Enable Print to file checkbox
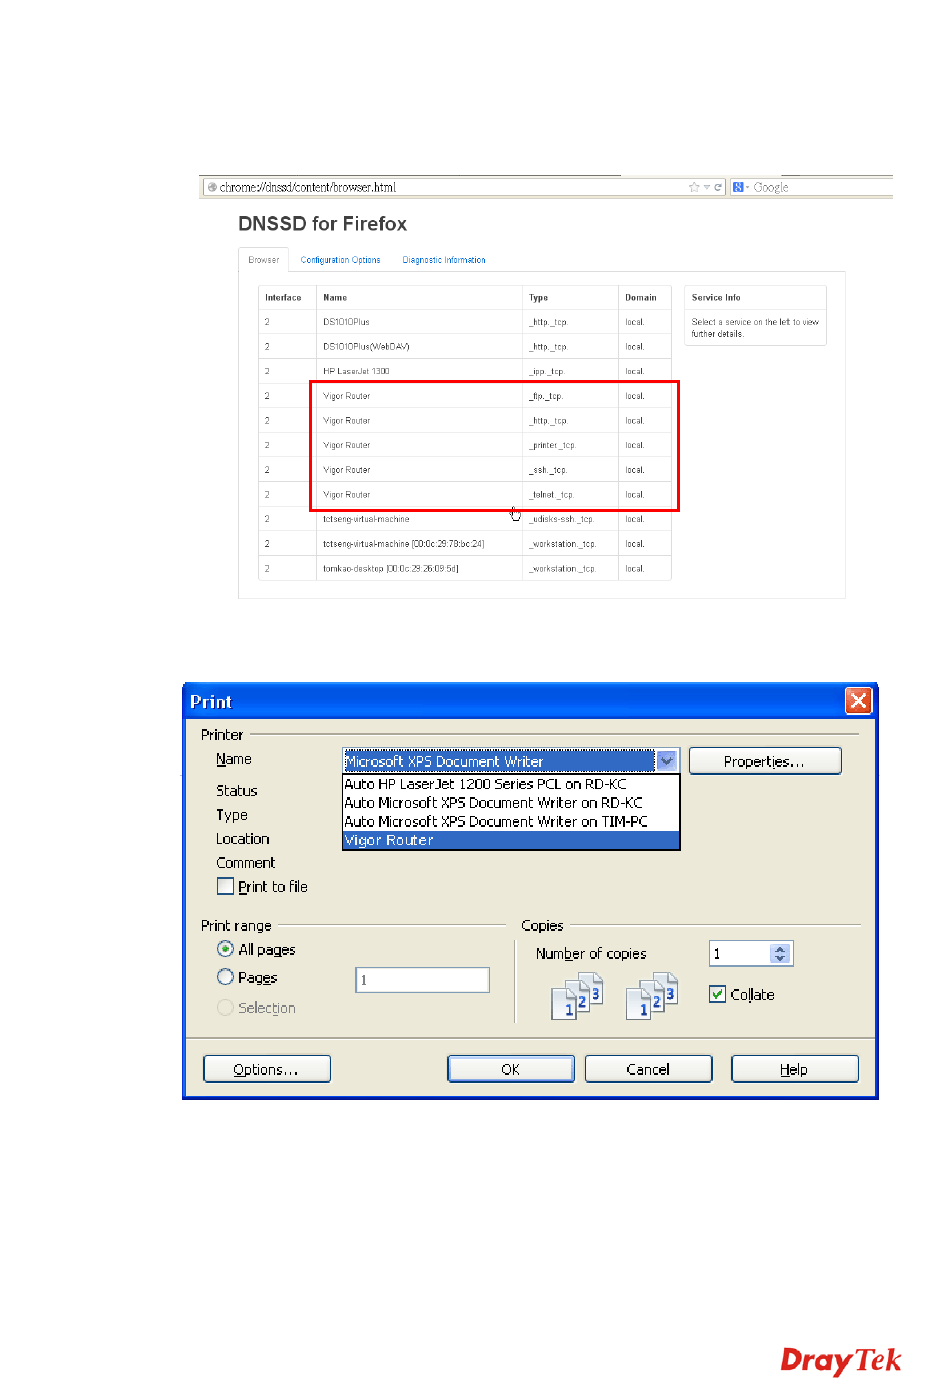This screenshot has height=1387, width=950. [226, 886]
